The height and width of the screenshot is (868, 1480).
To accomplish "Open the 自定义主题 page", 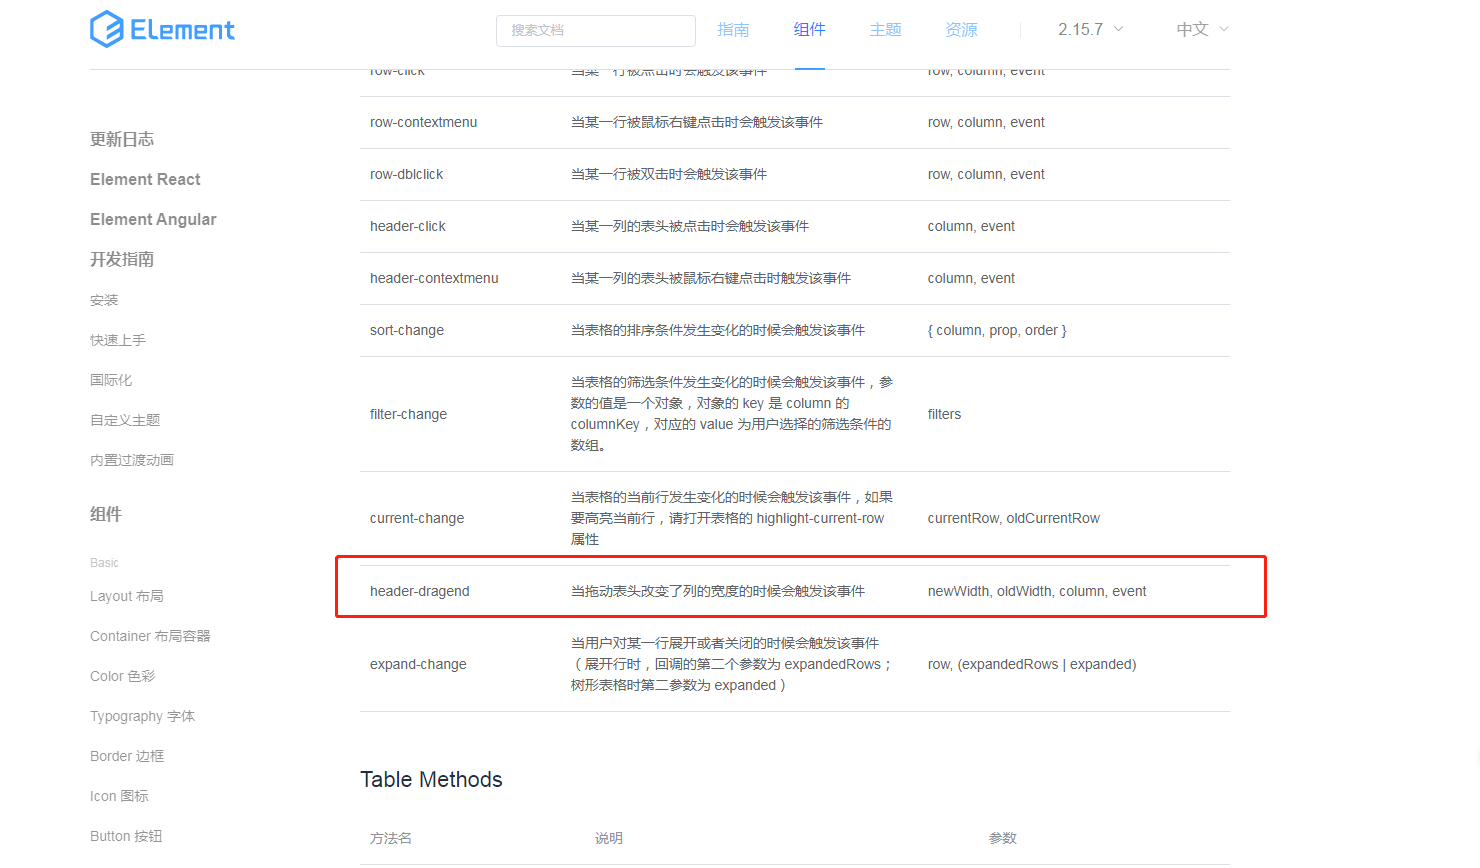I will 124,419.
